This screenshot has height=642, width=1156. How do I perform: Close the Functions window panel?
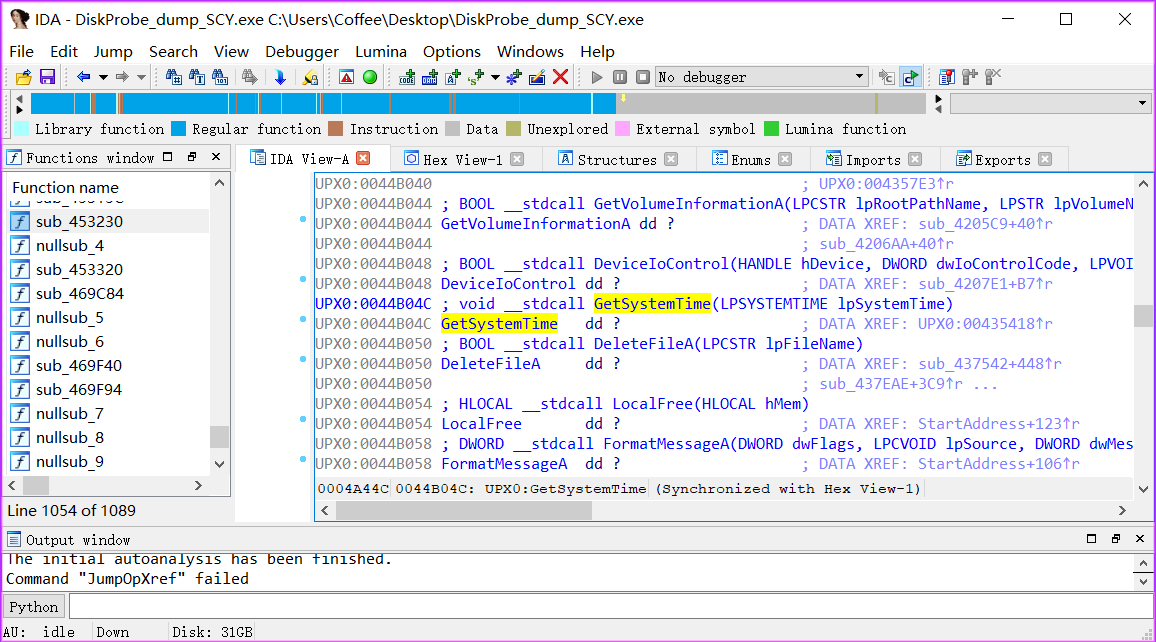(216, 157)
